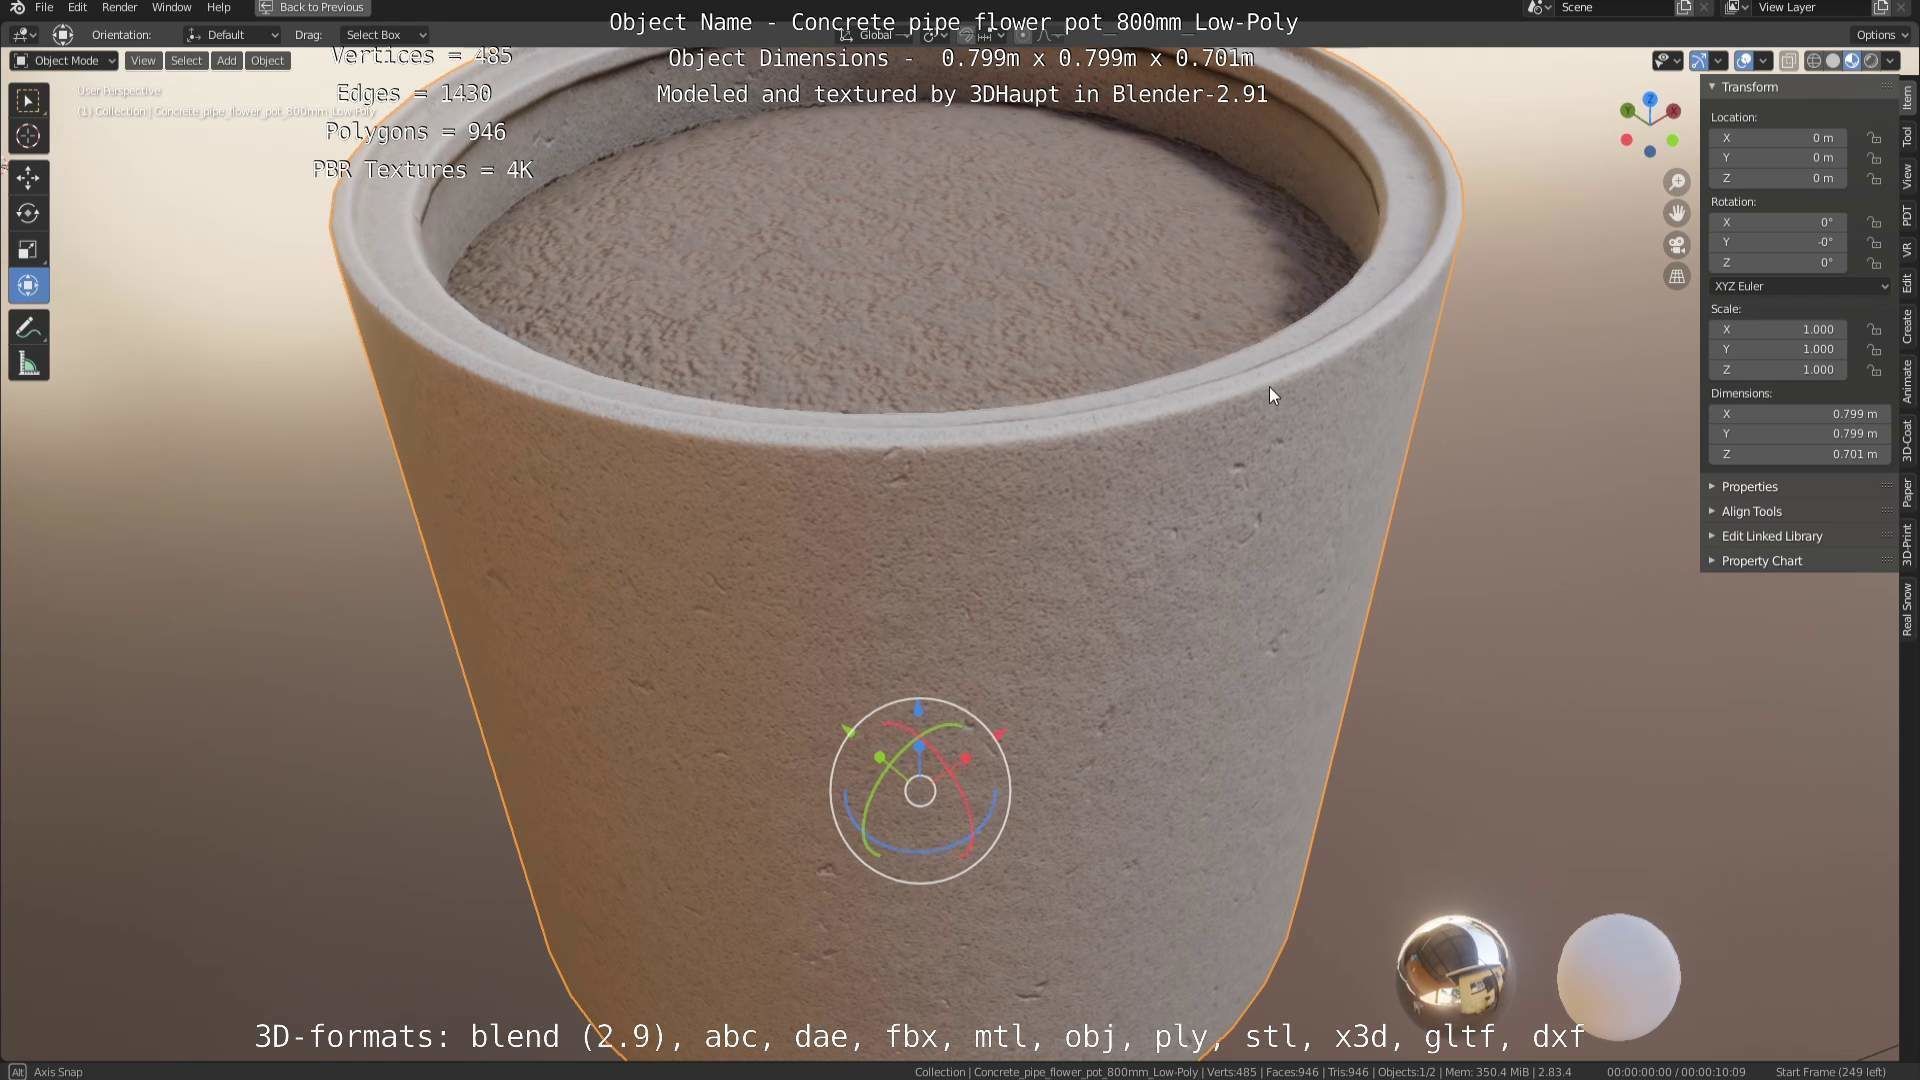1920x1080 pixels.
Task: Select the Move tool
Action: (28, 178)
